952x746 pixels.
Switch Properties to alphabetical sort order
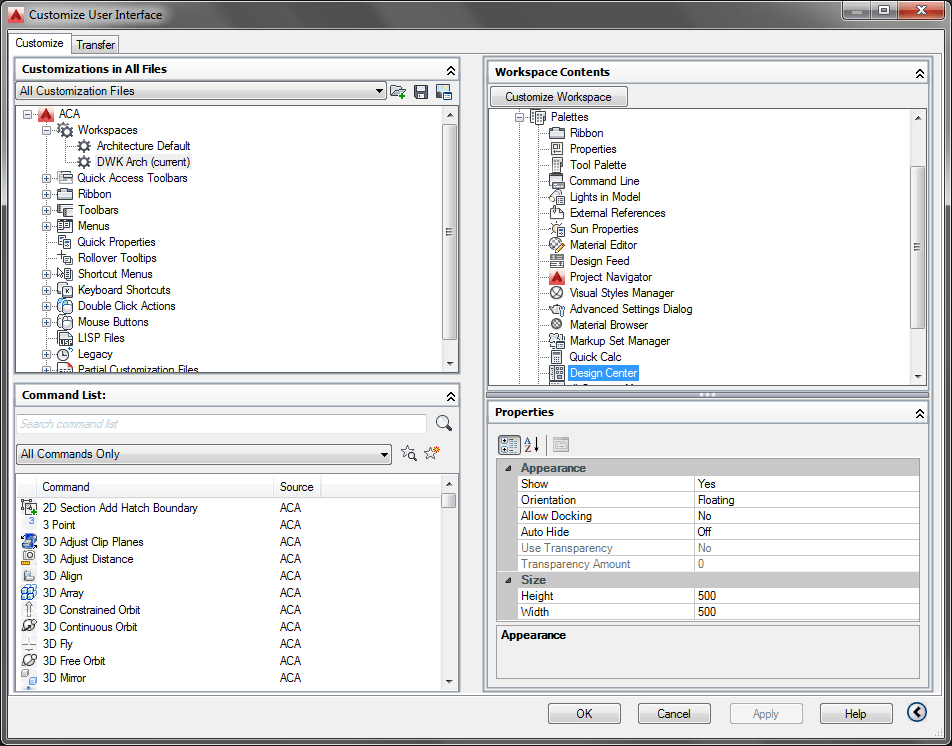tap(531, 444)
